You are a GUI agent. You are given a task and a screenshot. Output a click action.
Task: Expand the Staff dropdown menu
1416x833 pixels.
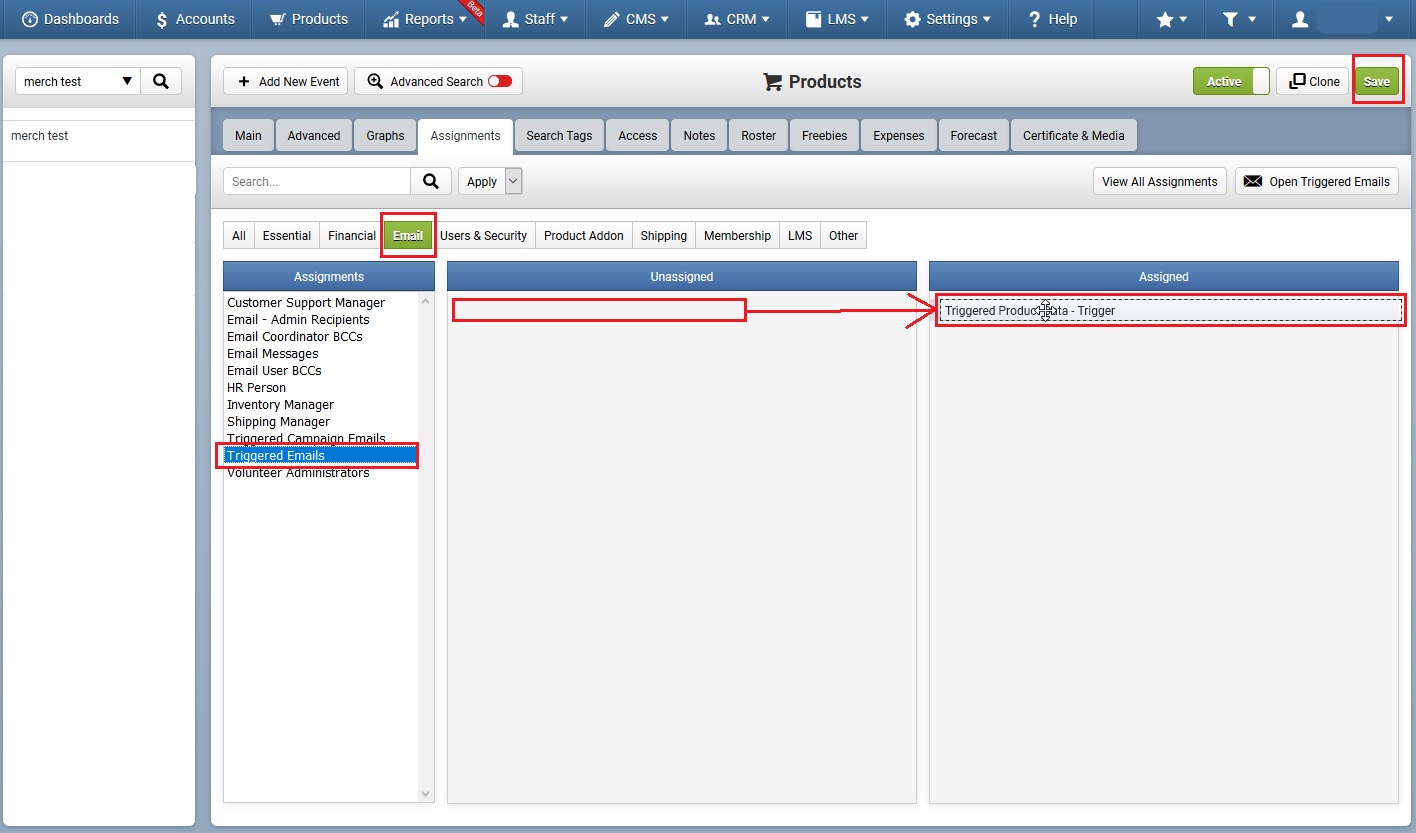[x=535, y=19]
